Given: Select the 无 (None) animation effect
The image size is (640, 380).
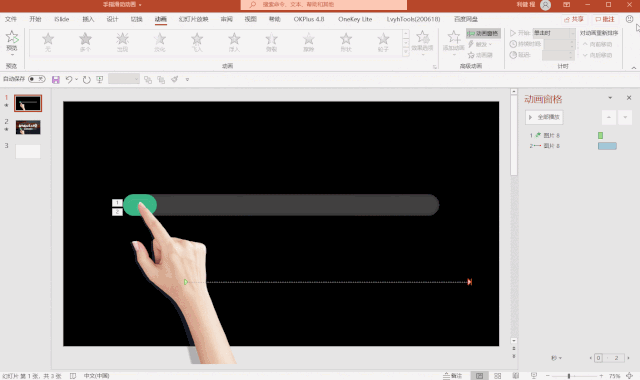Looking at the screenshot, I should pyautogui.click(x=48, y=42).
